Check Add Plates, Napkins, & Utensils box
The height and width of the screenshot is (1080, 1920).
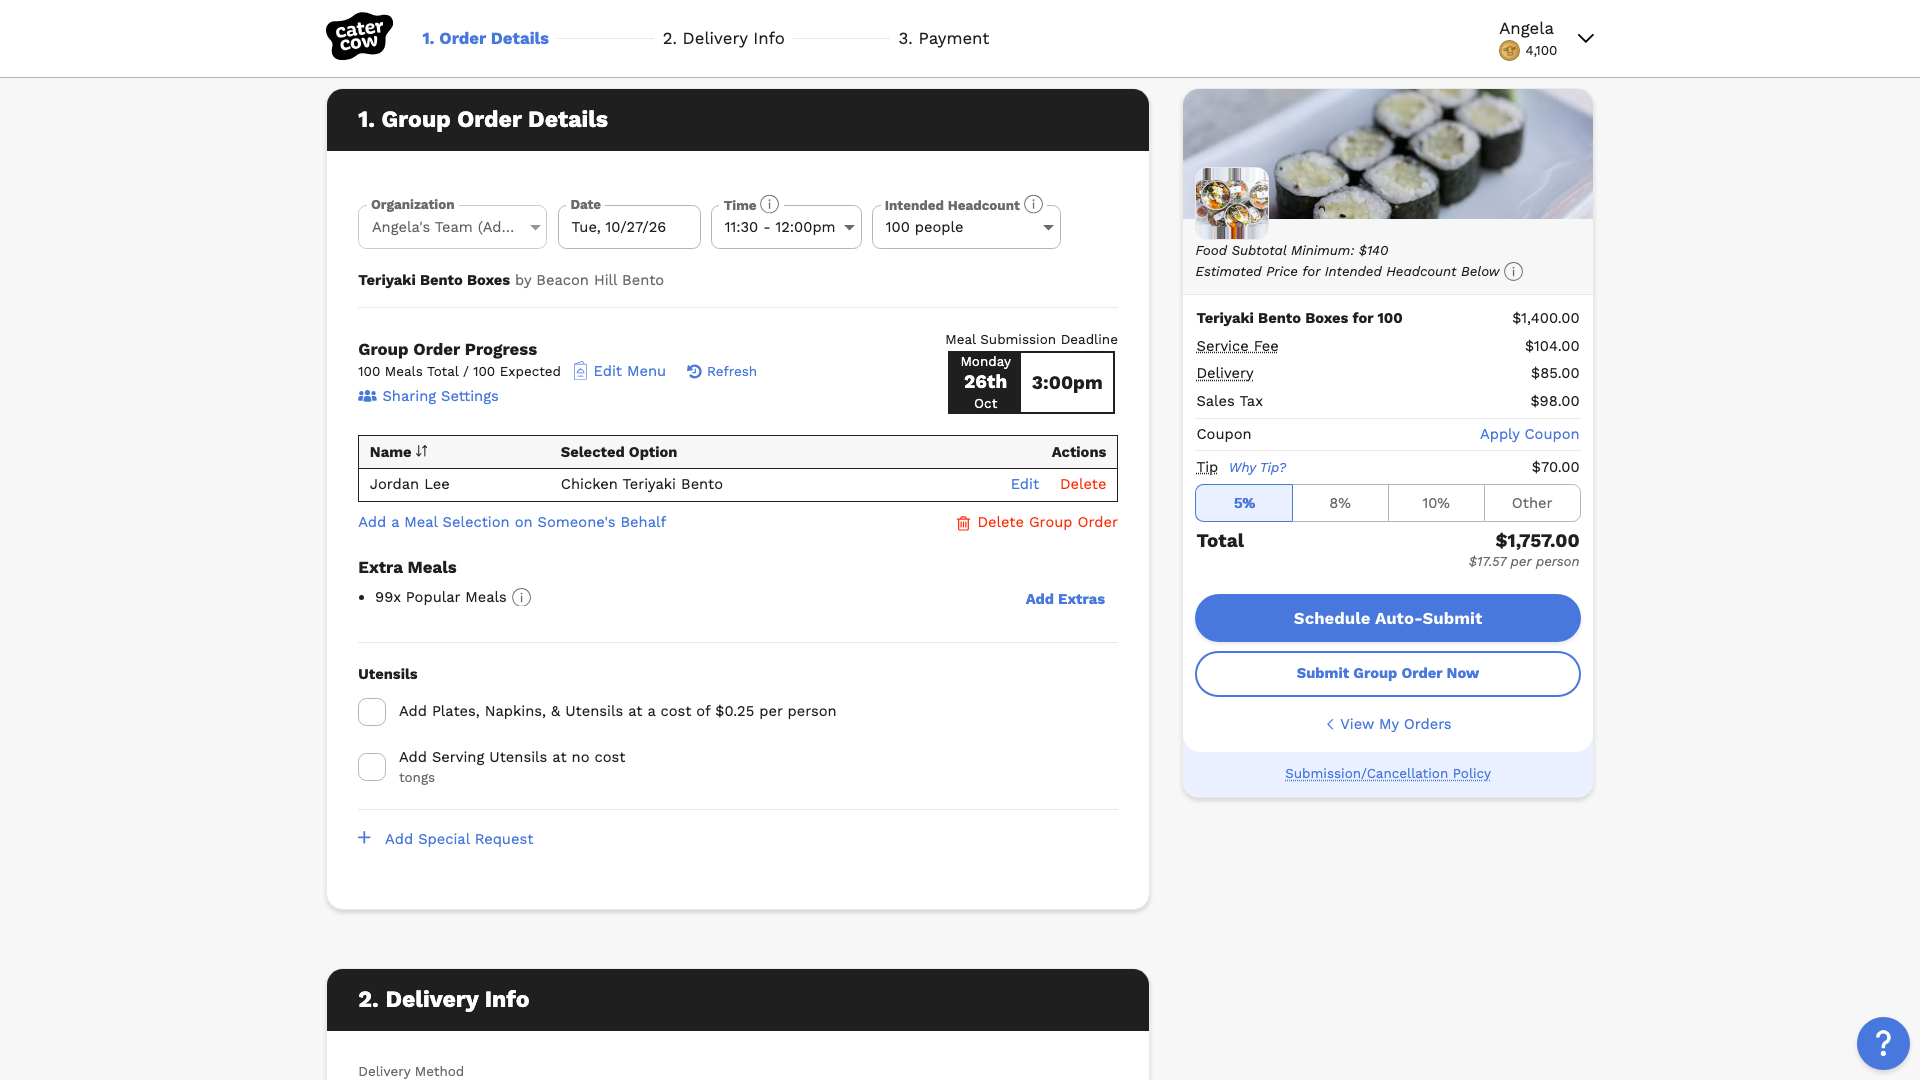[x=372, y=712]
